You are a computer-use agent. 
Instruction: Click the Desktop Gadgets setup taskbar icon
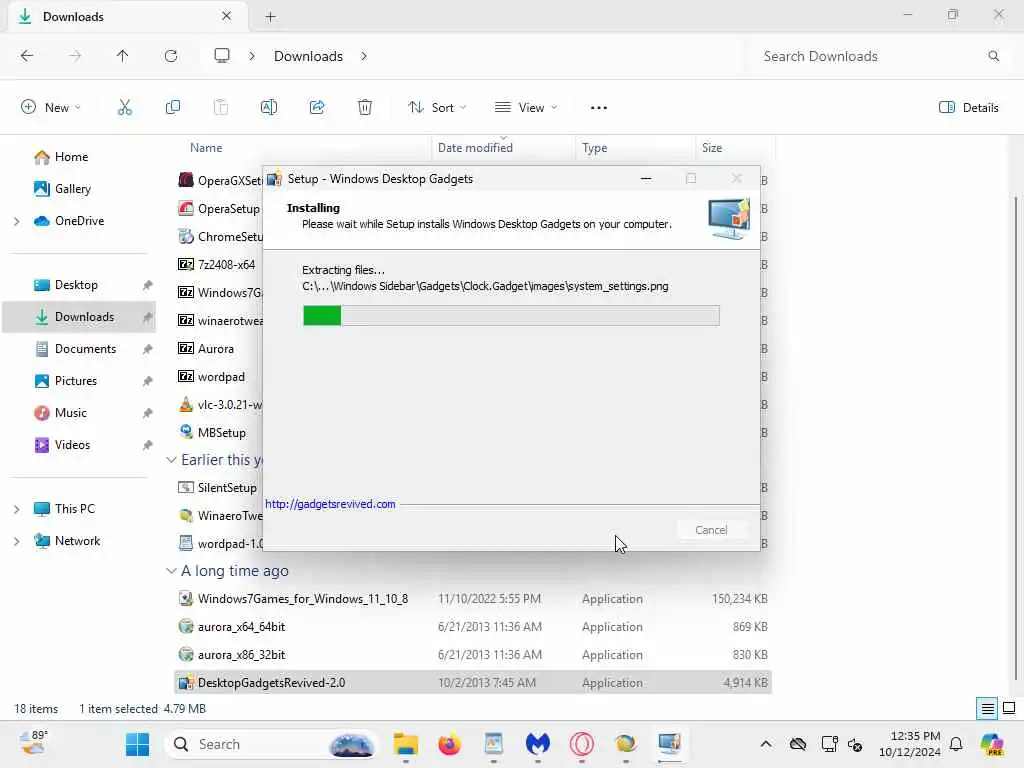pyautogui.click(x=669, y=744)
